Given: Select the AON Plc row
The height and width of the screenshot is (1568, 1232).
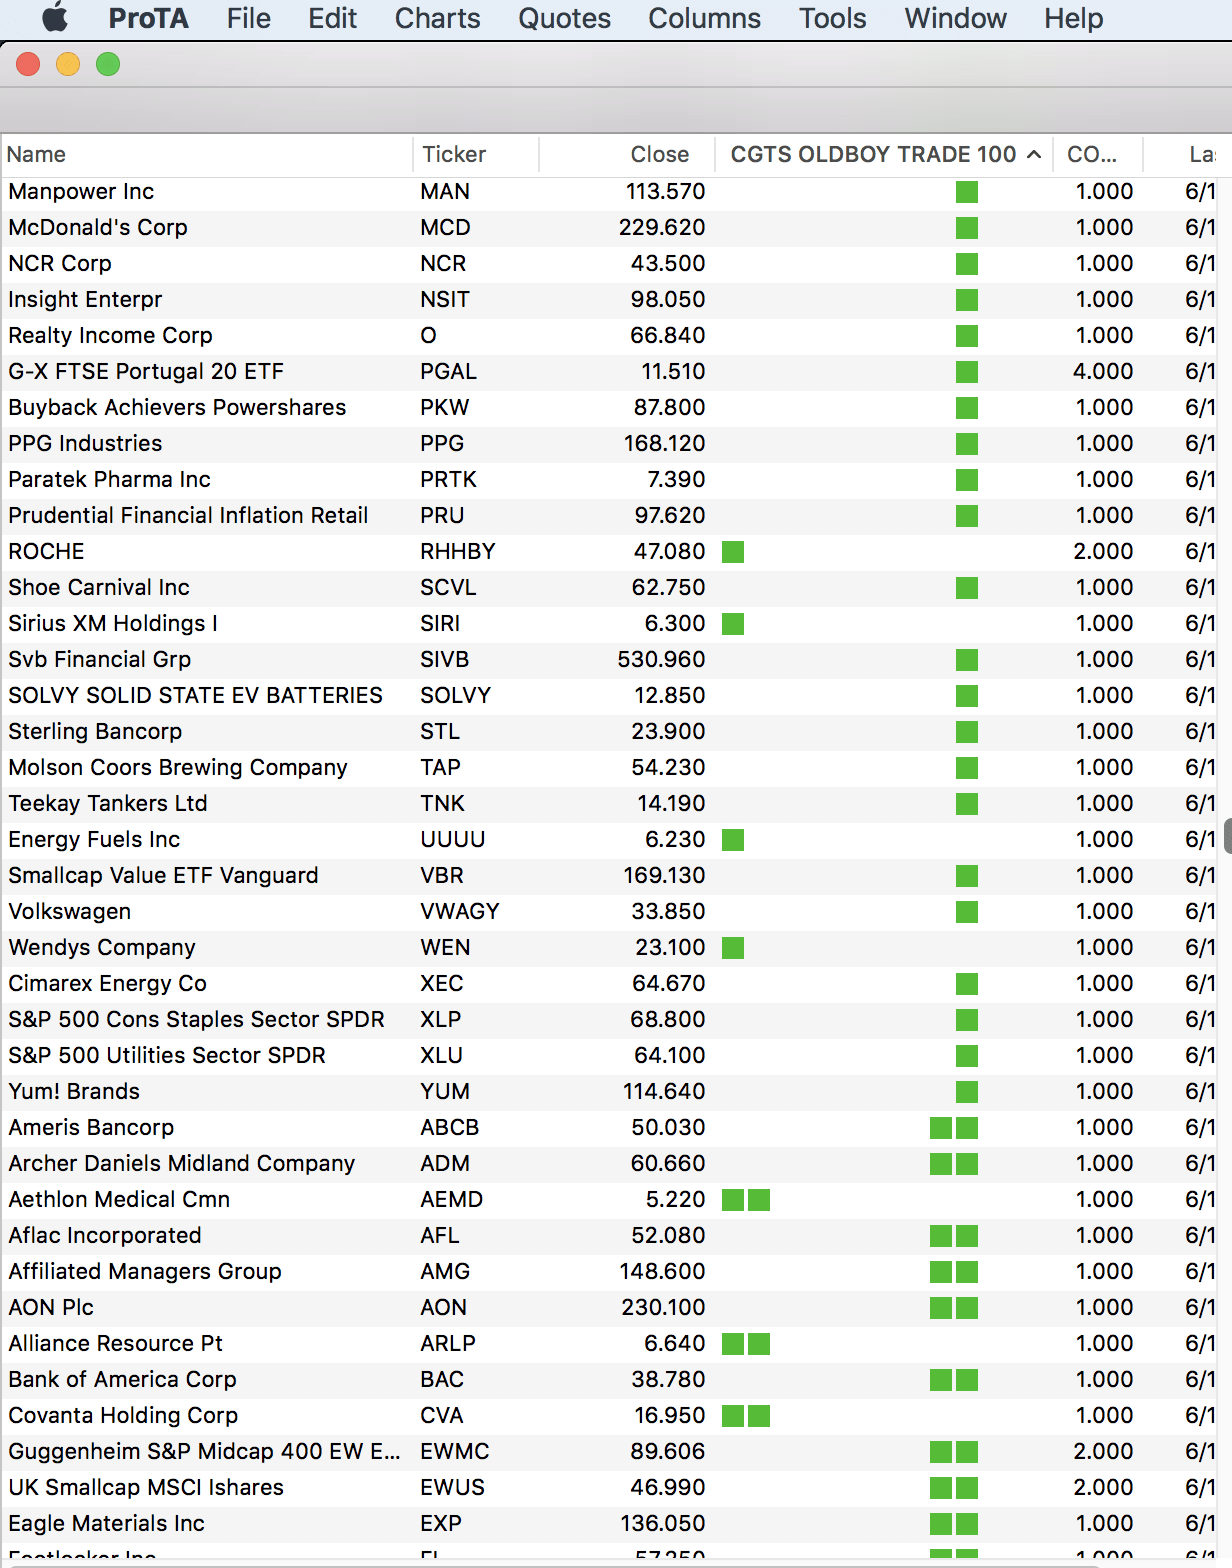Looking at the screenshot, I should pos(609,1308).
